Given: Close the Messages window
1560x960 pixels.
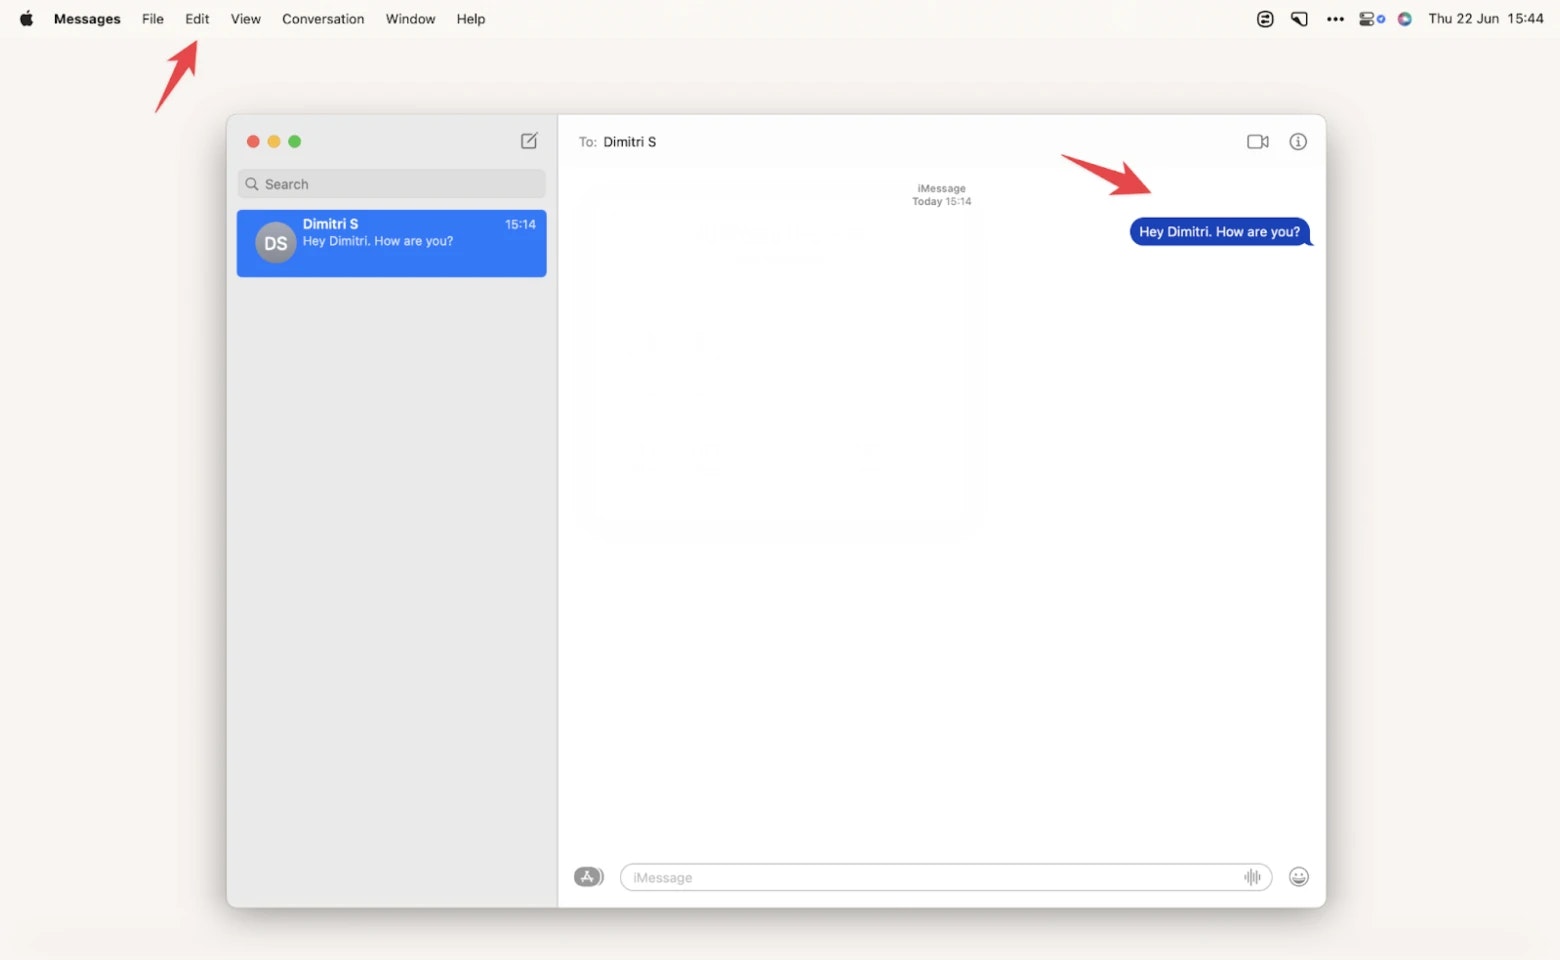Looking at the screenshot, I should click(253, 142).
